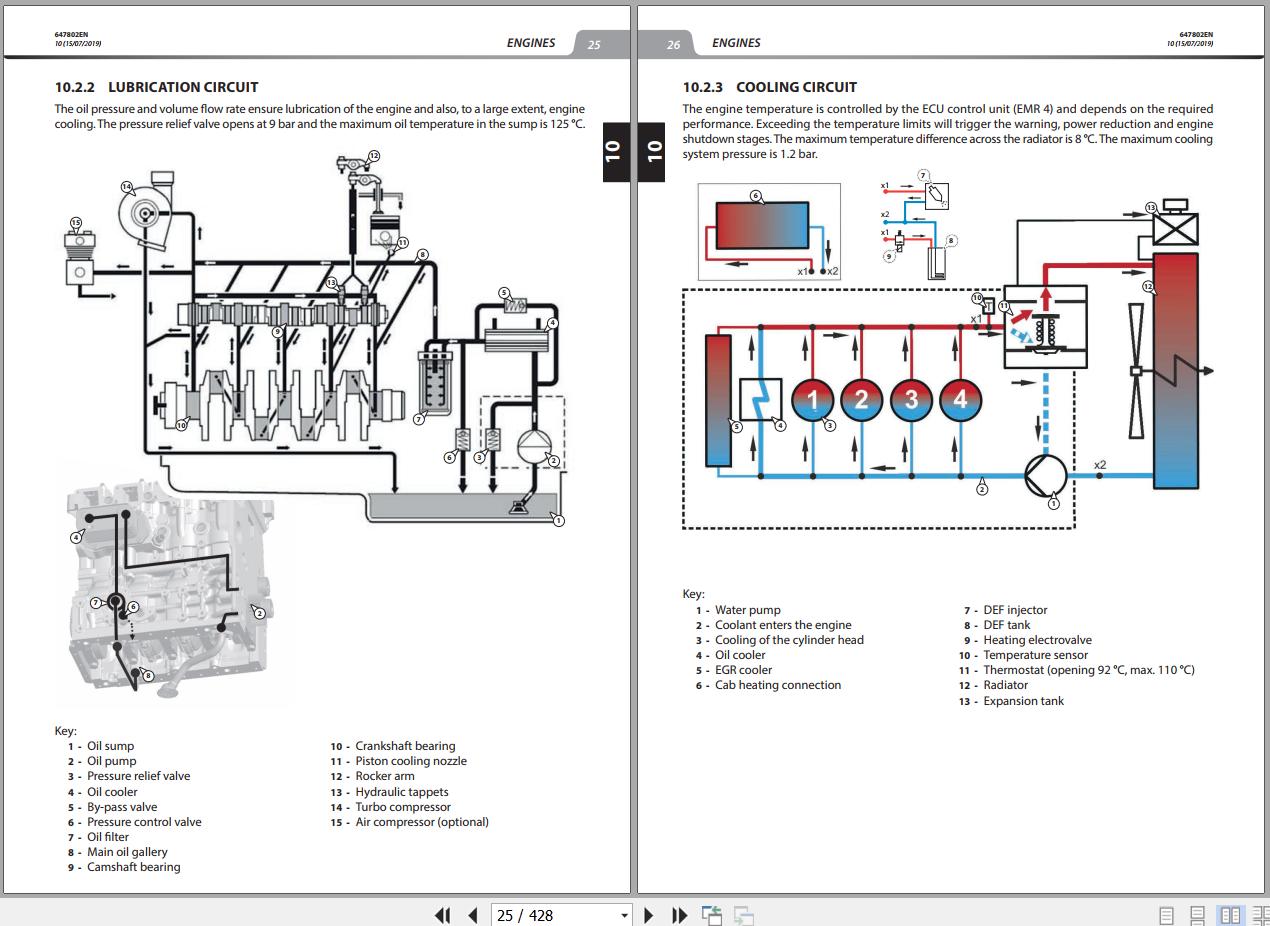
Task: Click the ENGINES header on the right page
Action: coord(736,43)
